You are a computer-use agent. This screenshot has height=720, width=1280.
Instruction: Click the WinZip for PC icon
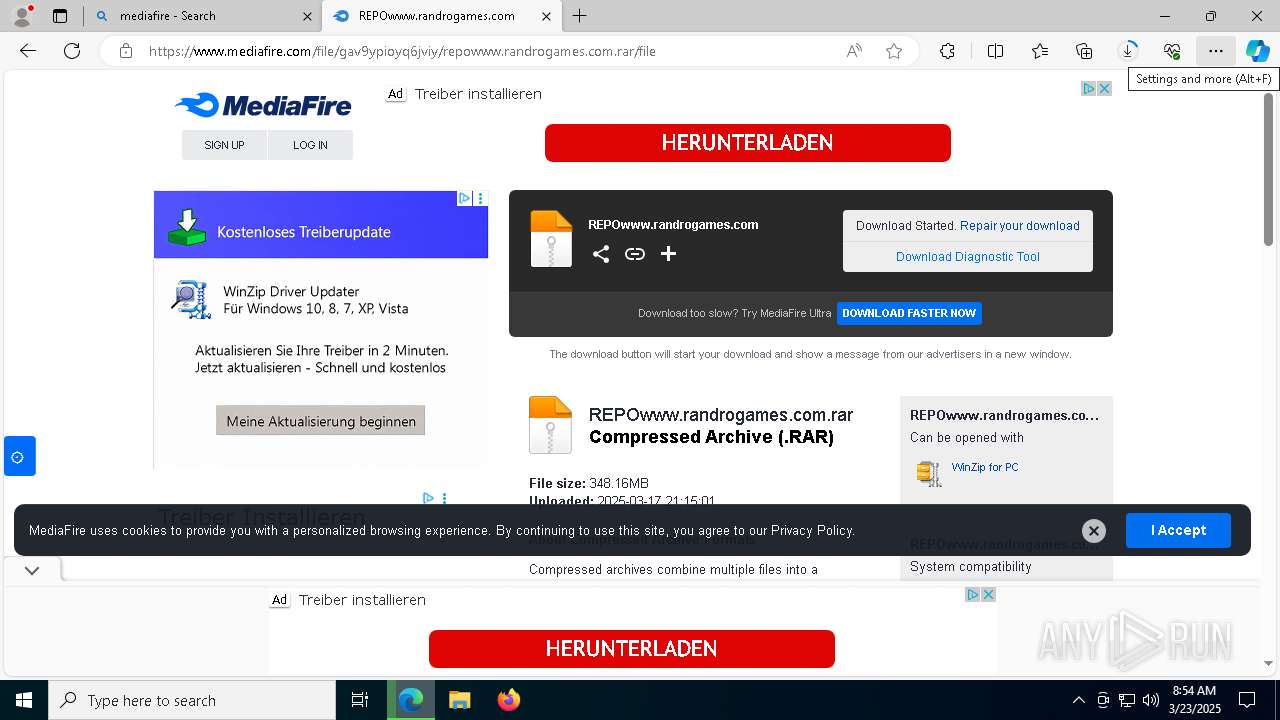tap(929, 473)
